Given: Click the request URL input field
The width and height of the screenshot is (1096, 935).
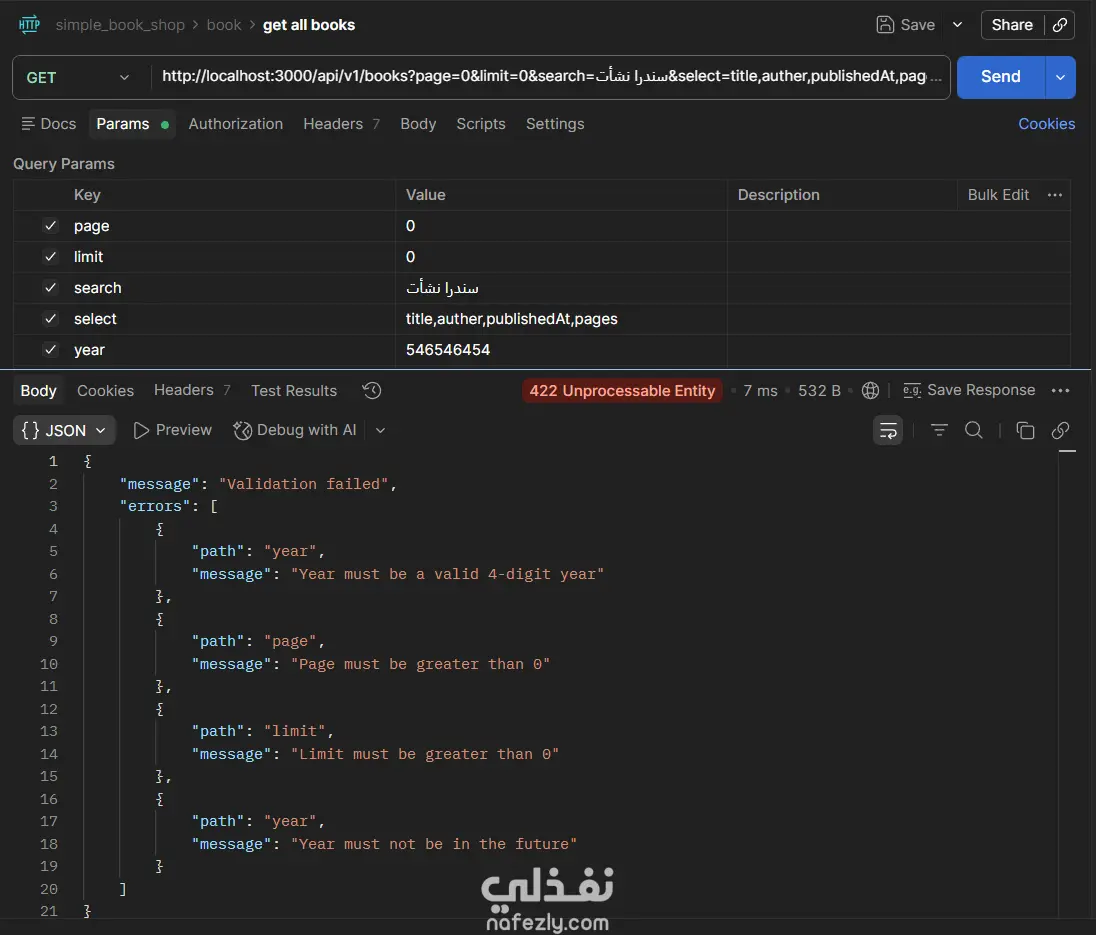Looking at the screenshot, I should [x=550, y=77].
